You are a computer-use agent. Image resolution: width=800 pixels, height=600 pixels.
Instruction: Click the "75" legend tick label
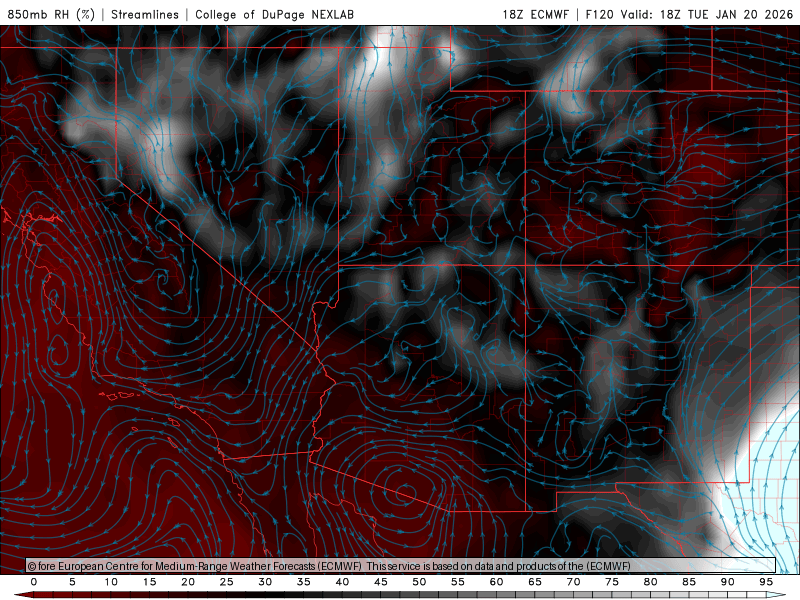coord(612,582)
